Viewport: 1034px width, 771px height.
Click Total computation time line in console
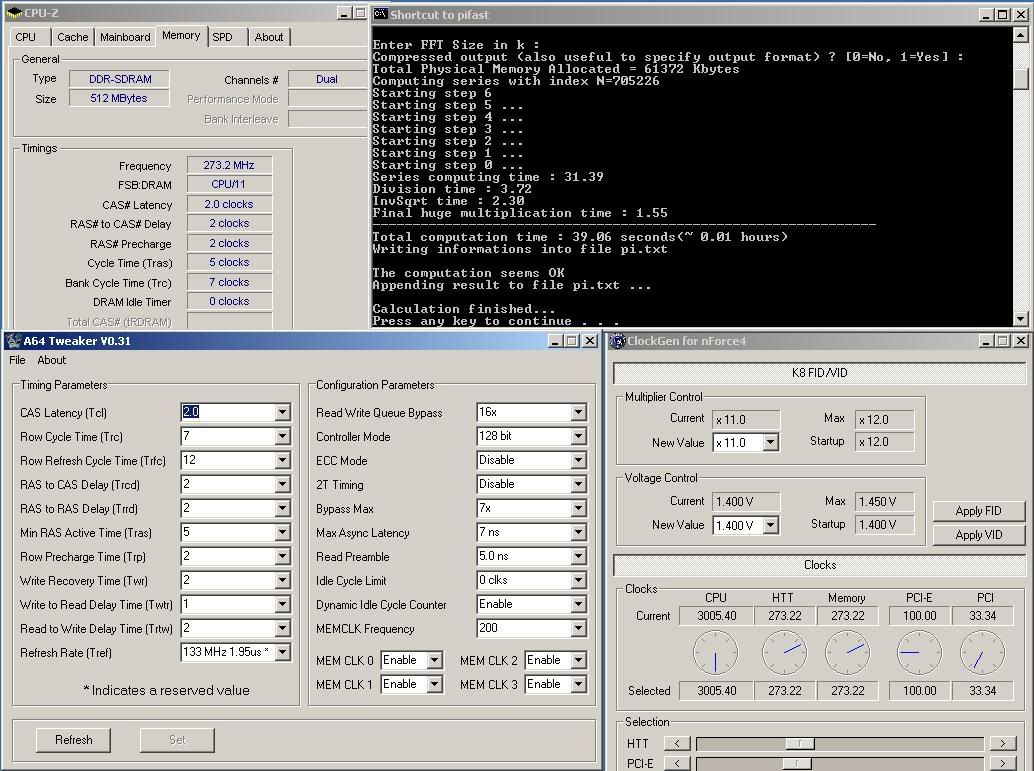pos(580,237)
